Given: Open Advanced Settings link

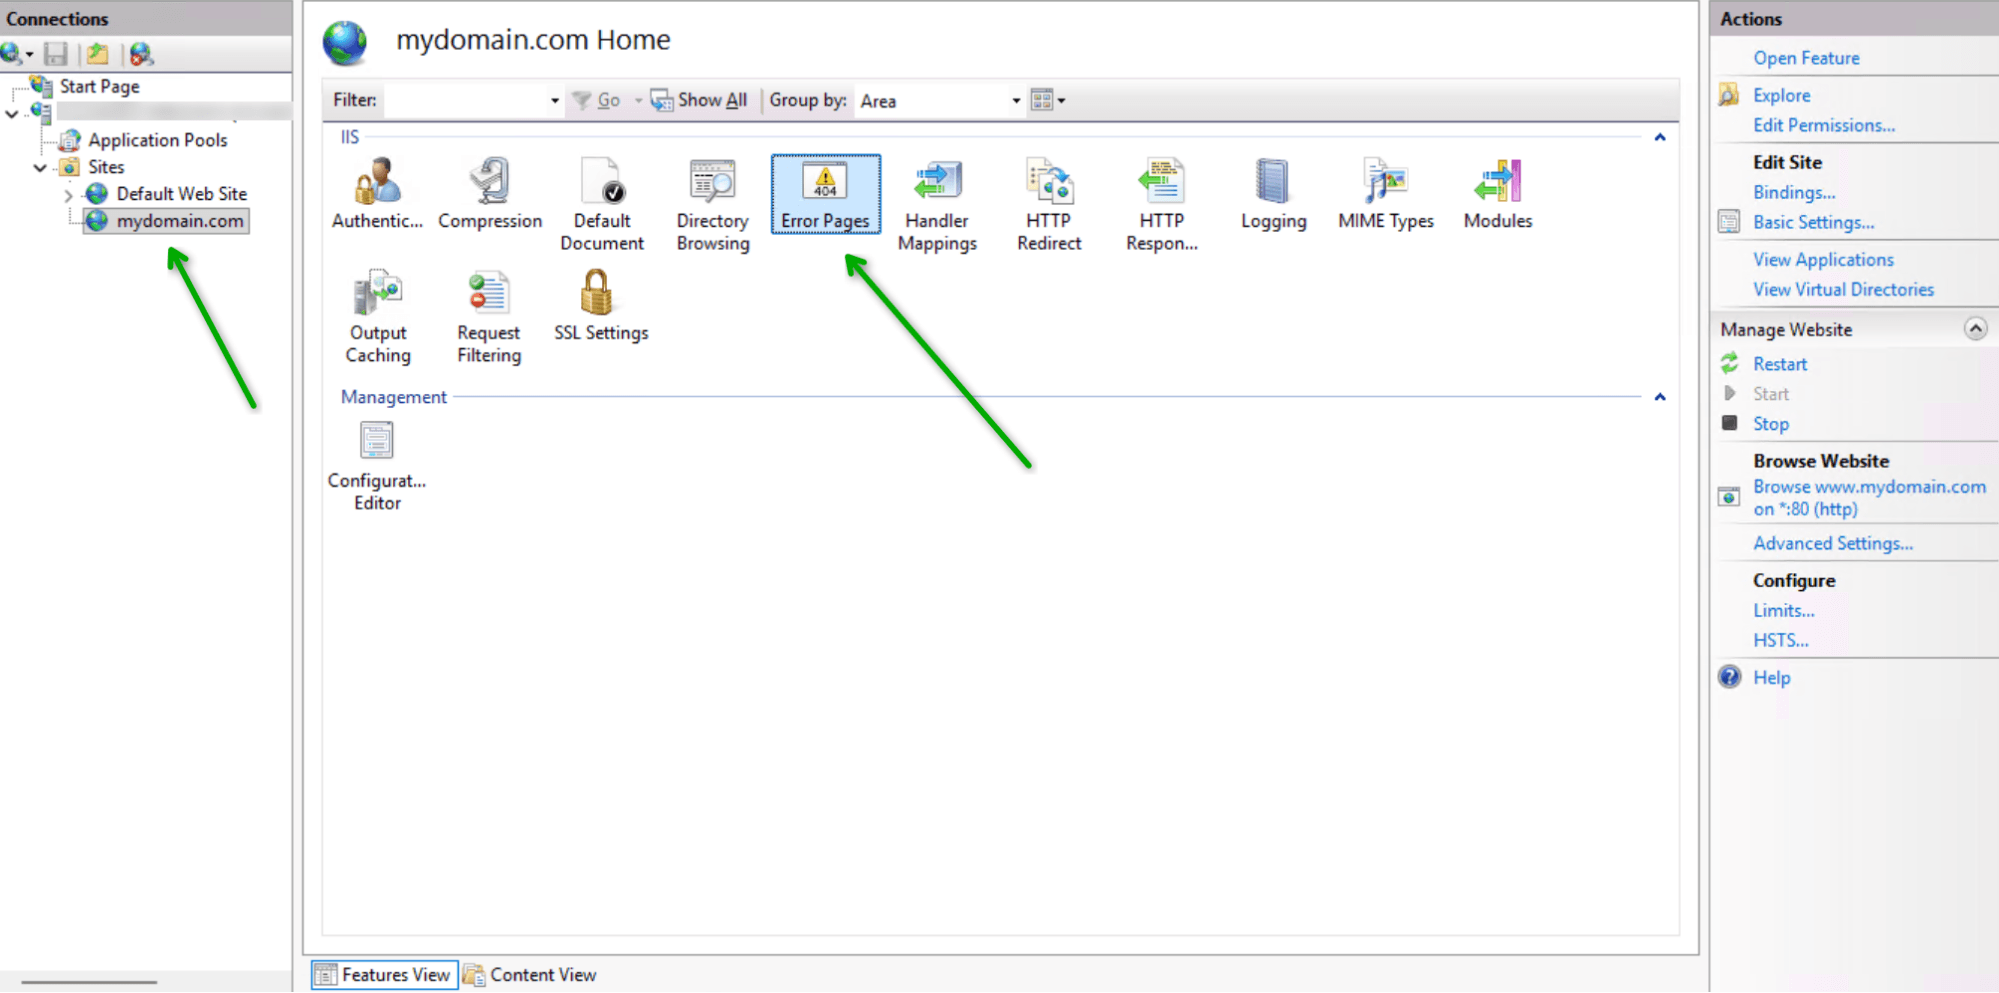Looking at the screenshot, I should point(1832,543).
